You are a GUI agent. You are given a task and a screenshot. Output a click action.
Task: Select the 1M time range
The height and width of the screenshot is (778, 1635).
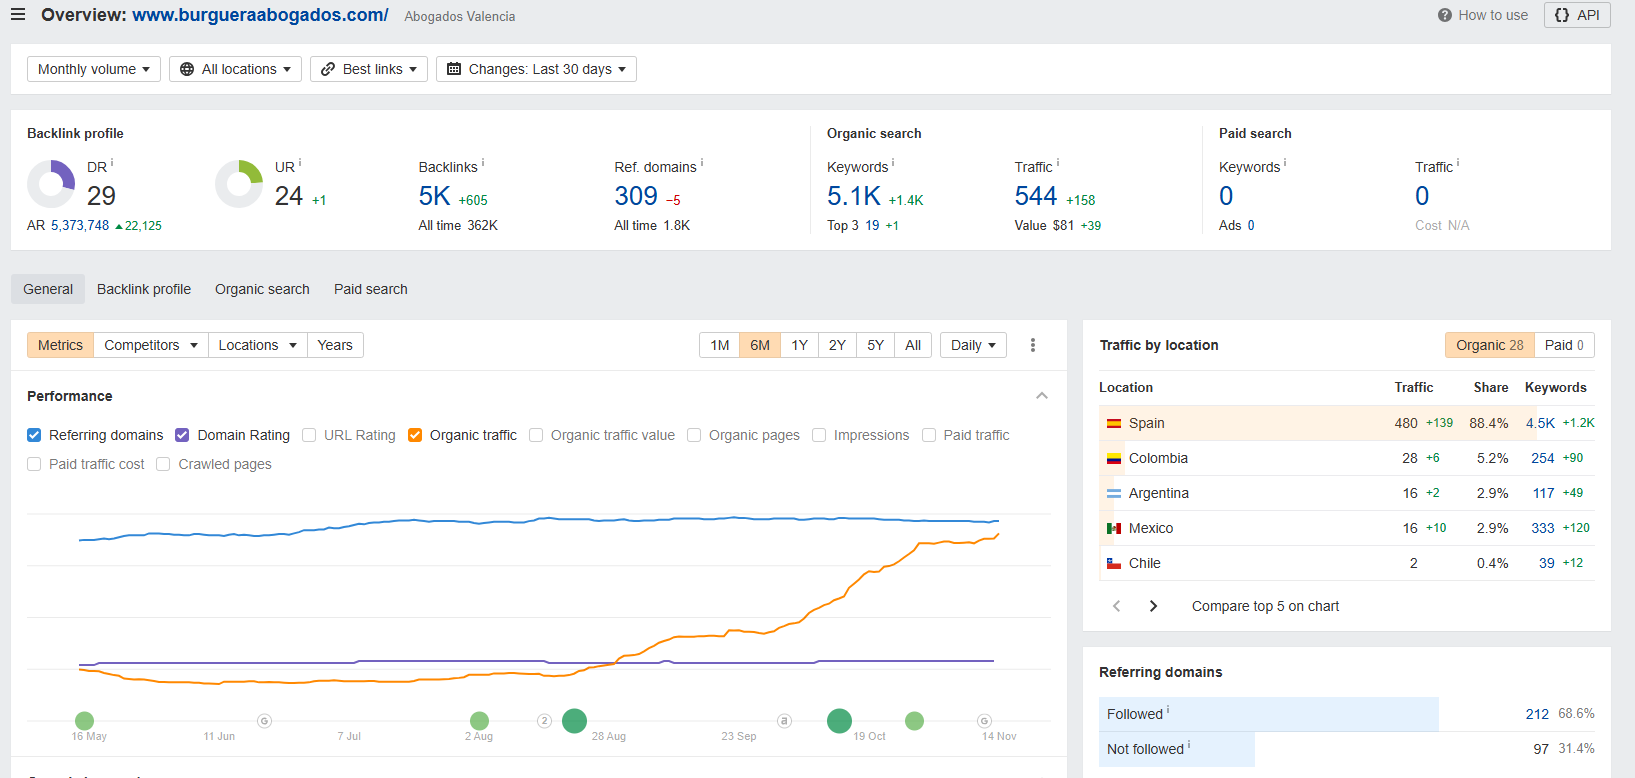[720, 345]
